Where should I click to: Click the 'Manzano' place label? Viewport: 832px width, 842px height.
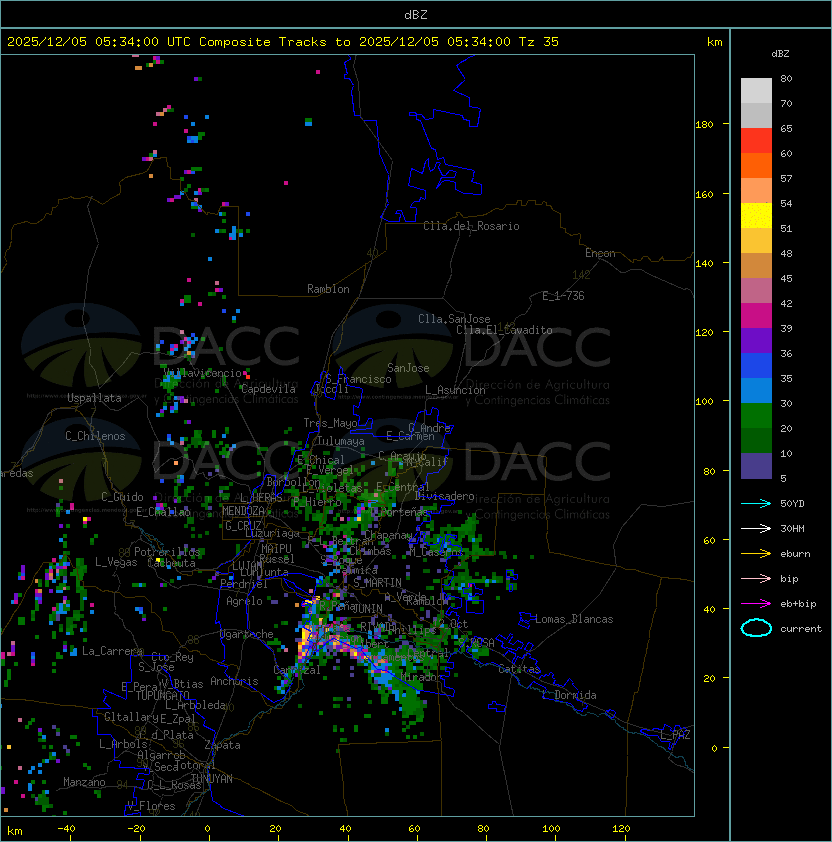point(84,782)
